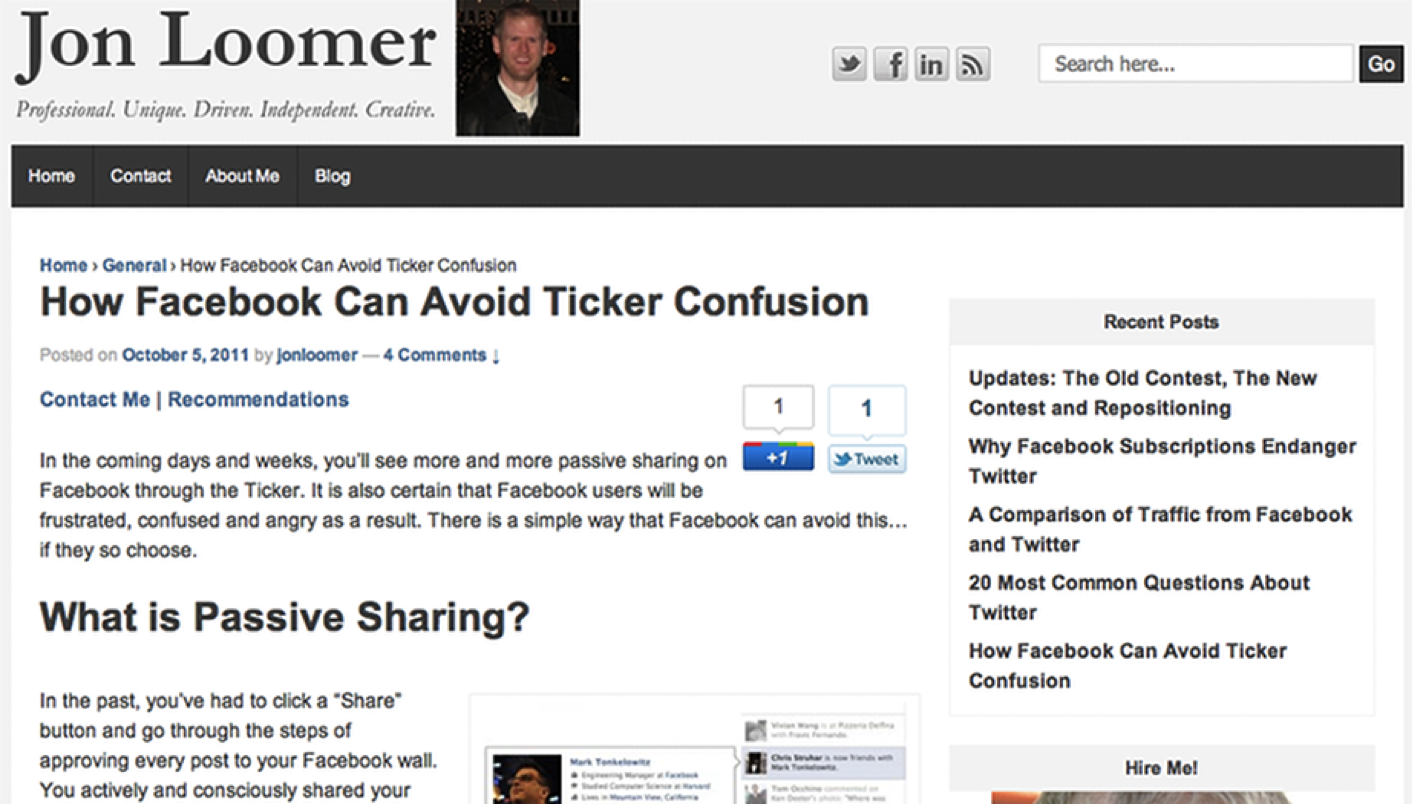Follow the Recommendations link
1413x805 pixels.
[258, 400]
